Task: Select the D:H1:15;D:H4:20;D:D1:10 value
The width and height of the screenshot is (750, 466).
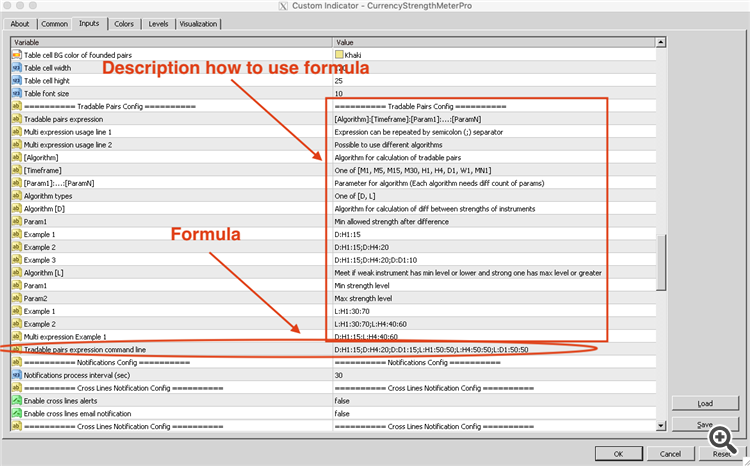Action: coord(375,260)
